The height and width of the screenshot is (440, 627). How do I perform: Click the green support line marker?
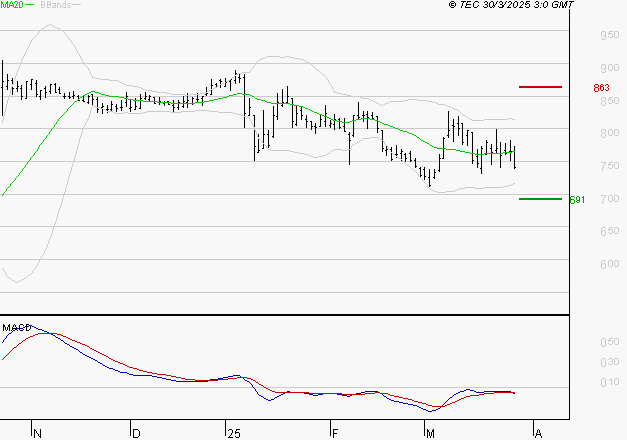coord(540,199)
